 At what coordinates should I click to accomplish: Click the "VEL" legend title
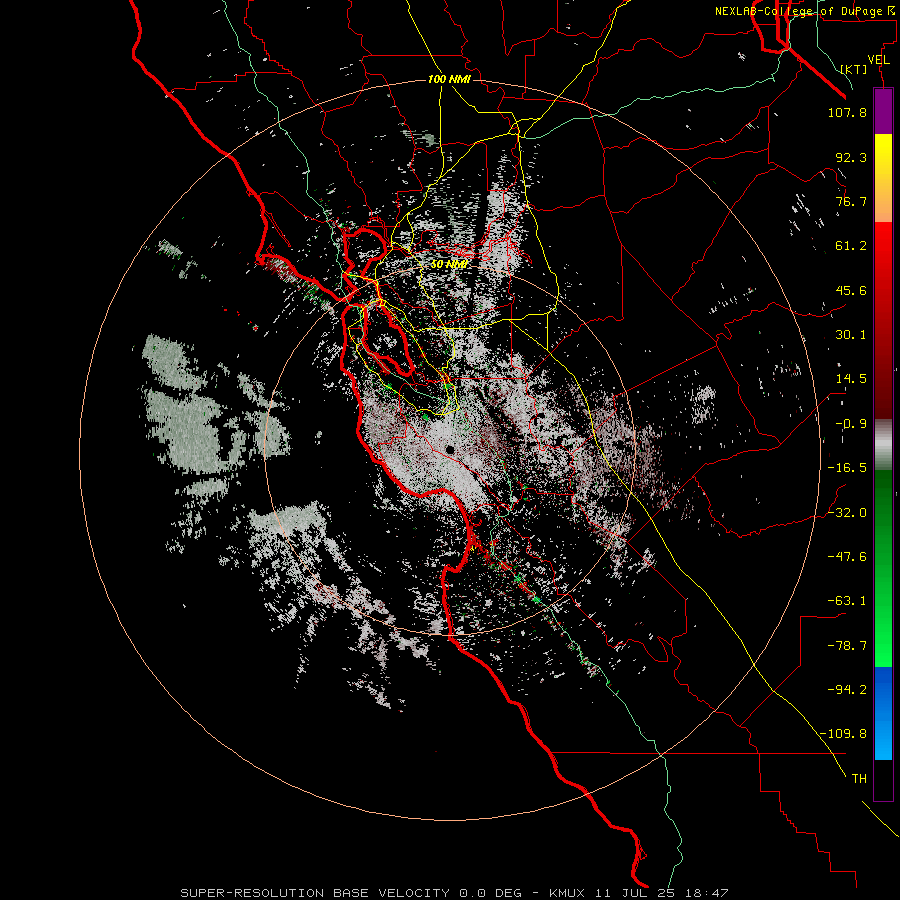point(879,60)
